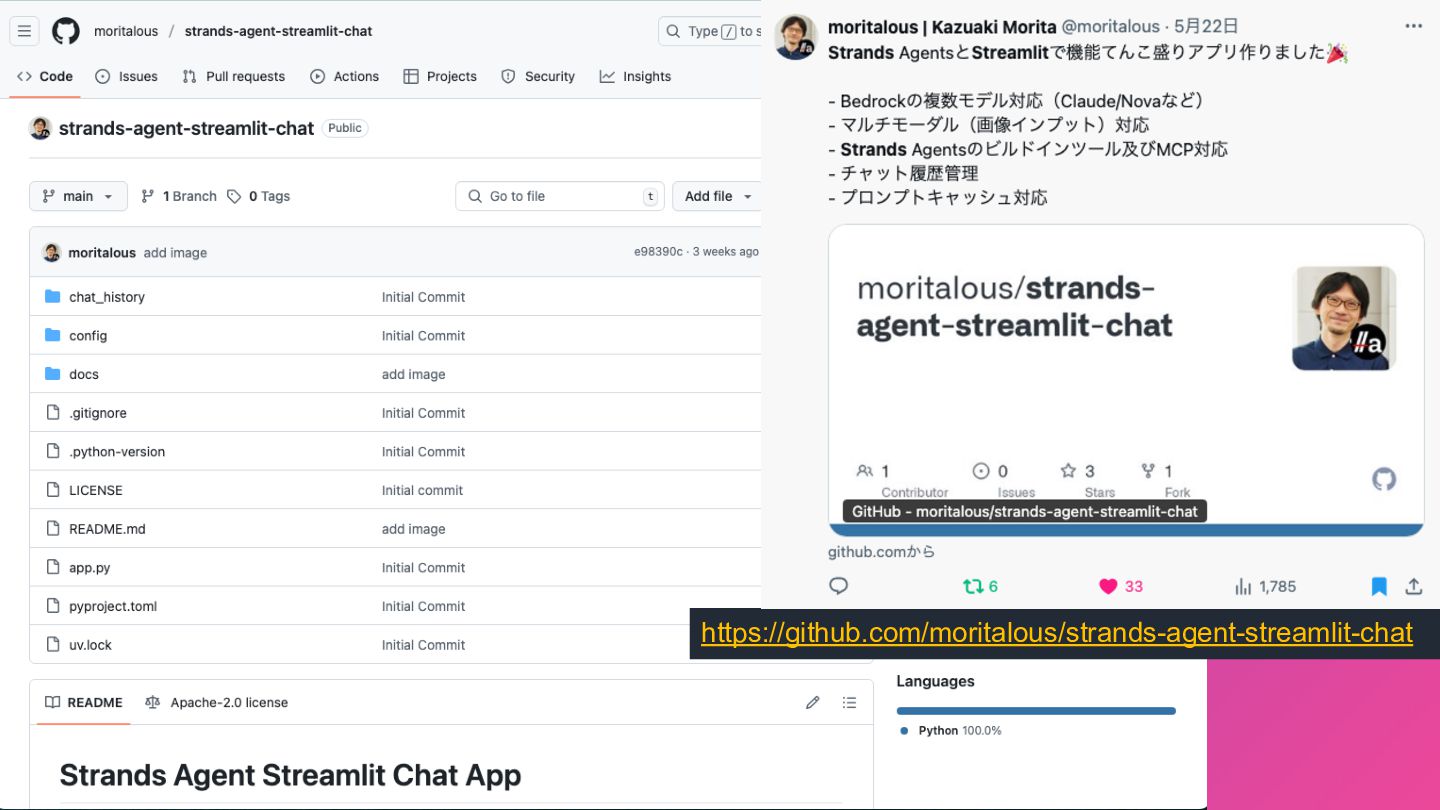Switch to the Projects tab

[440, 76]
